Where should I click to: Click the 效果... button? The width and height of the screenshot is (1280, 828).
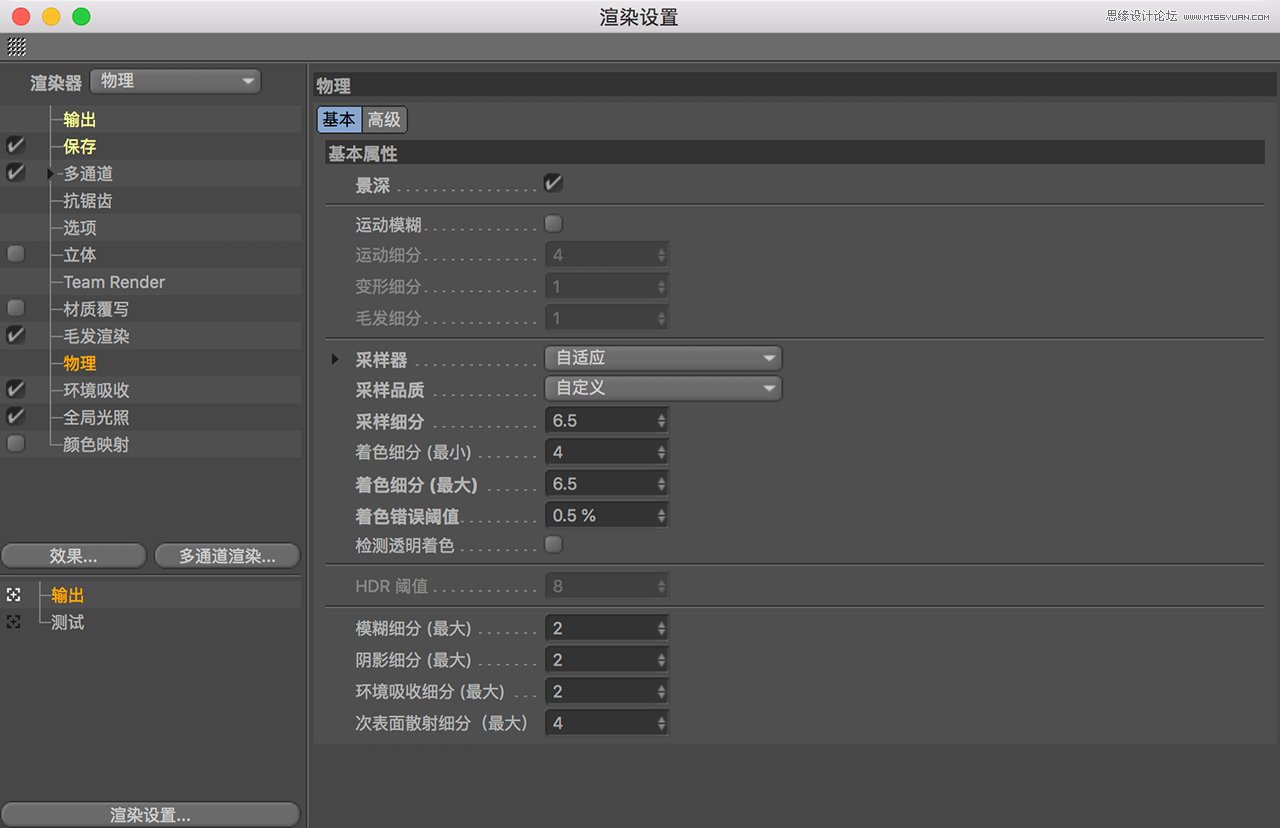point(73,555)
